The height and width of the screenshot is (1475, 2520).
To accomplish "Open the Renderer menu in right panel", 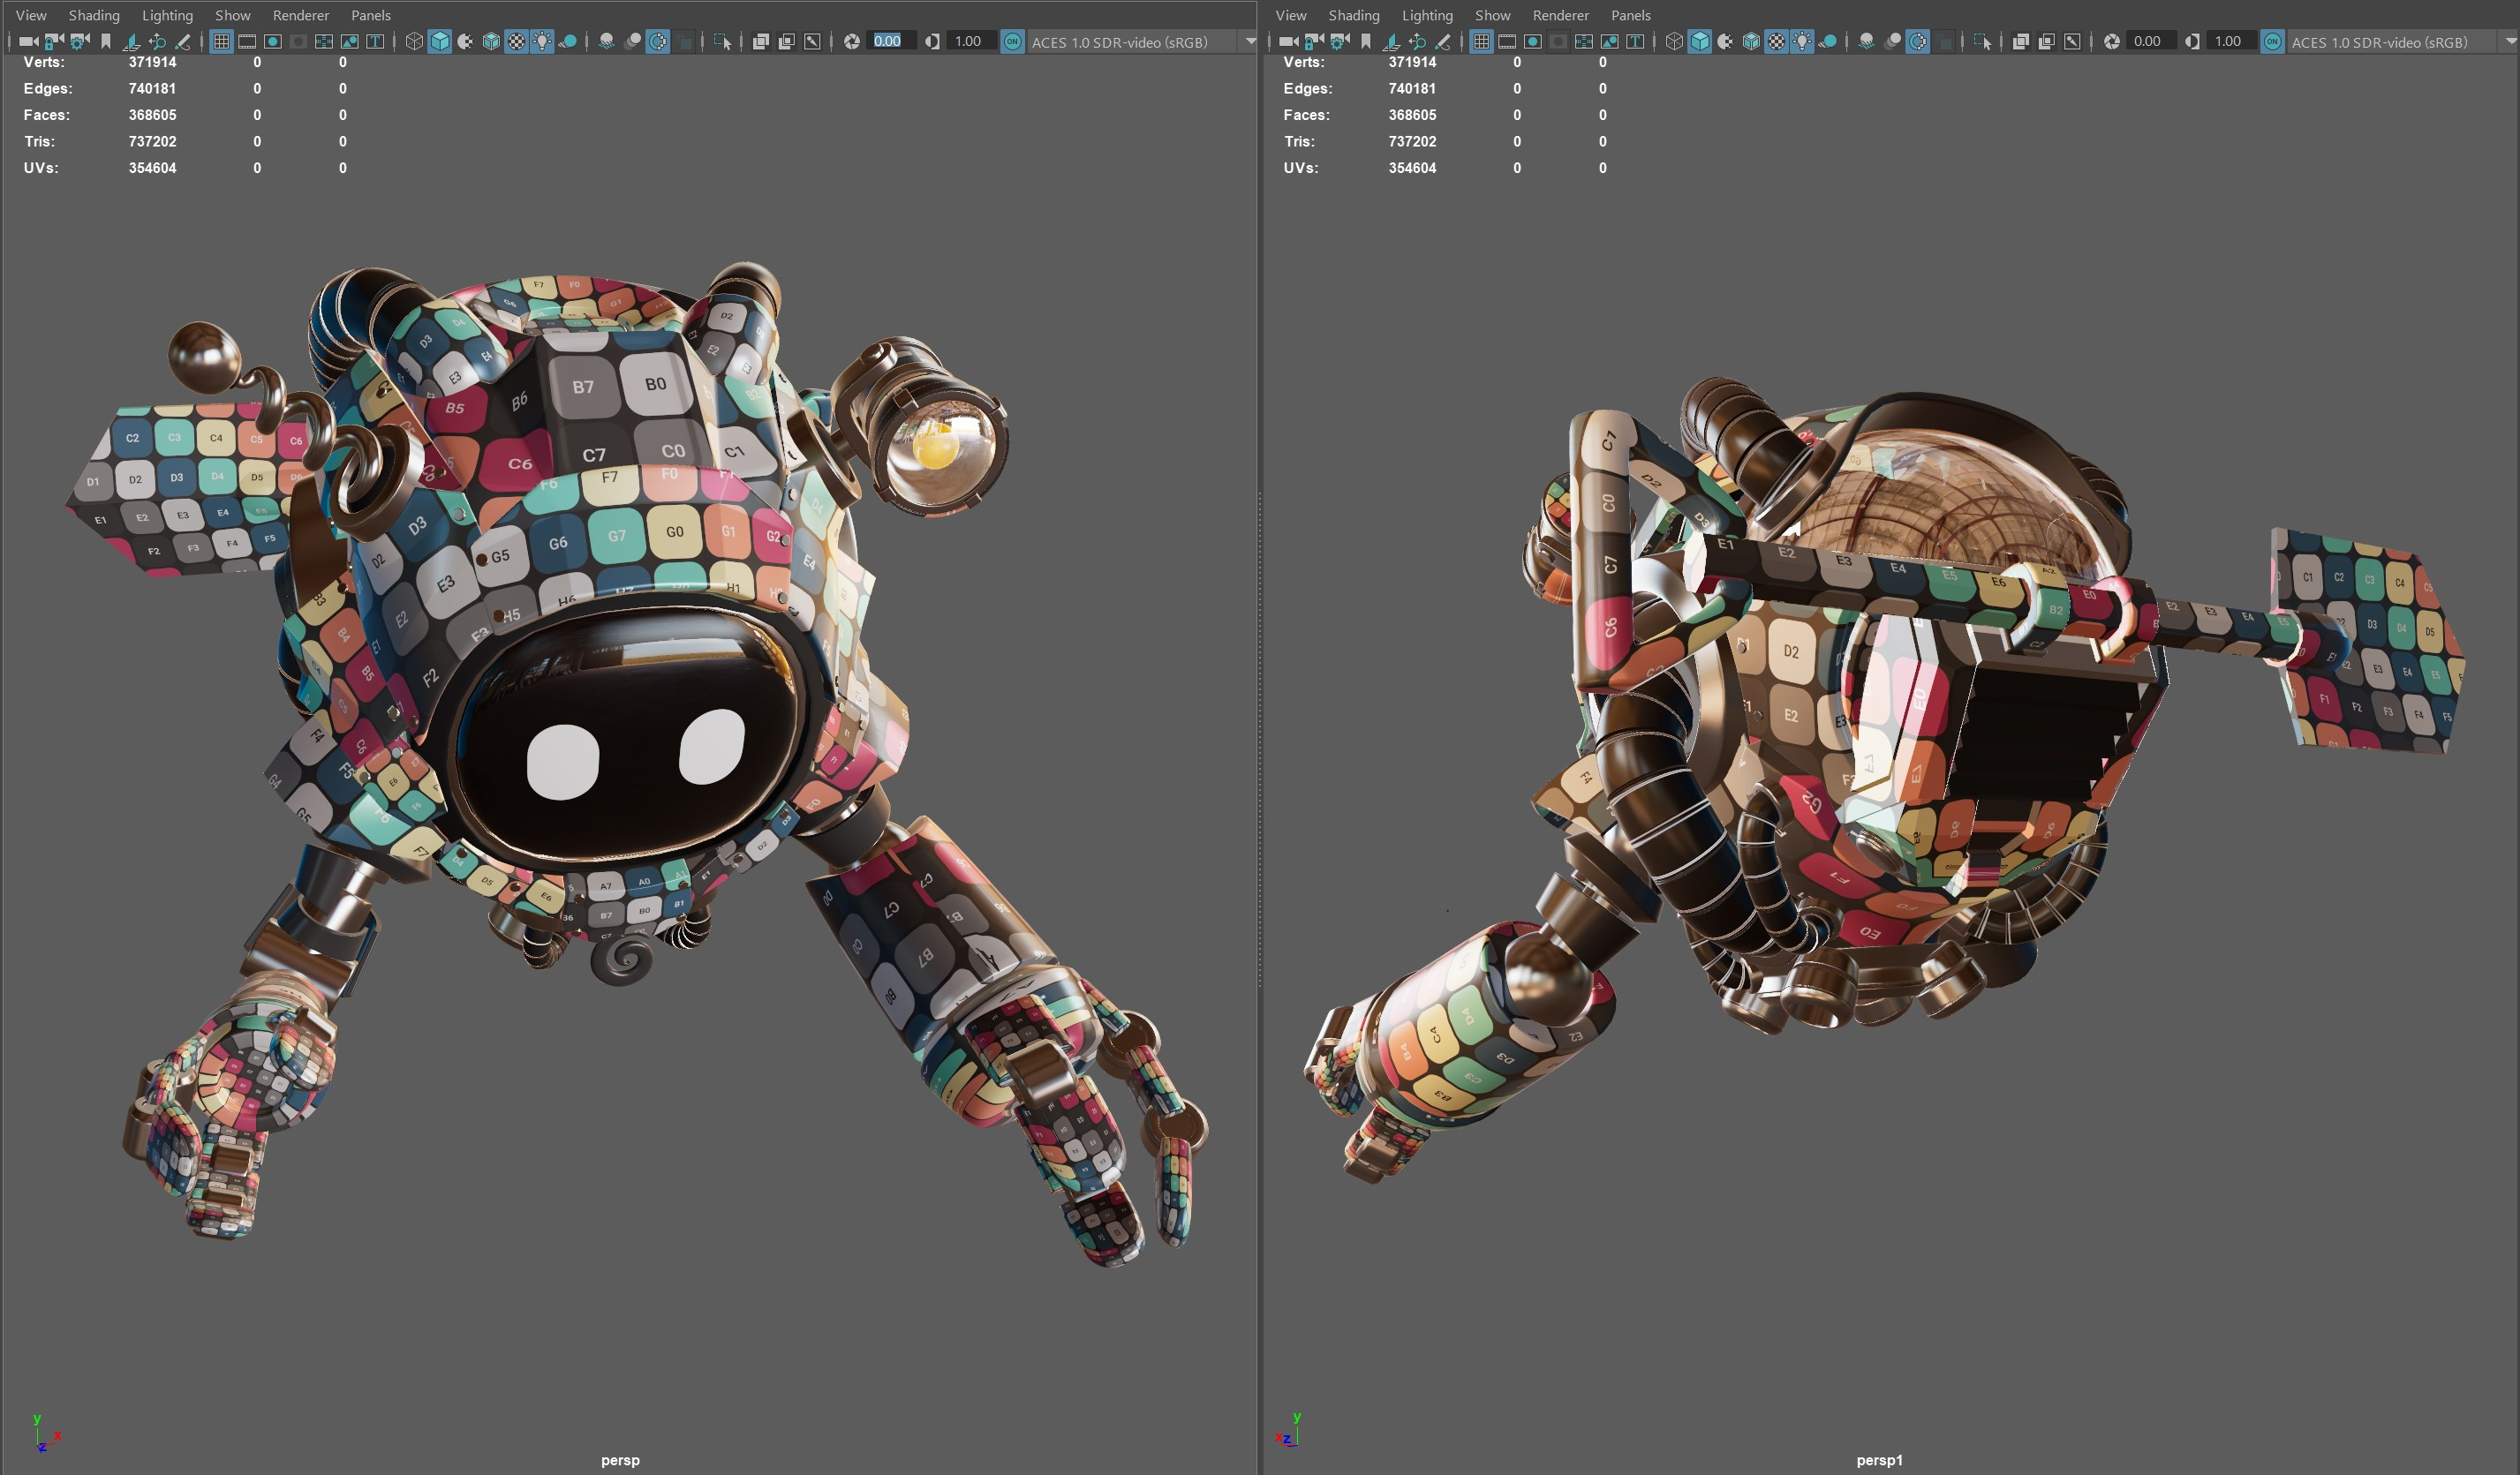I will (1560, 15).
